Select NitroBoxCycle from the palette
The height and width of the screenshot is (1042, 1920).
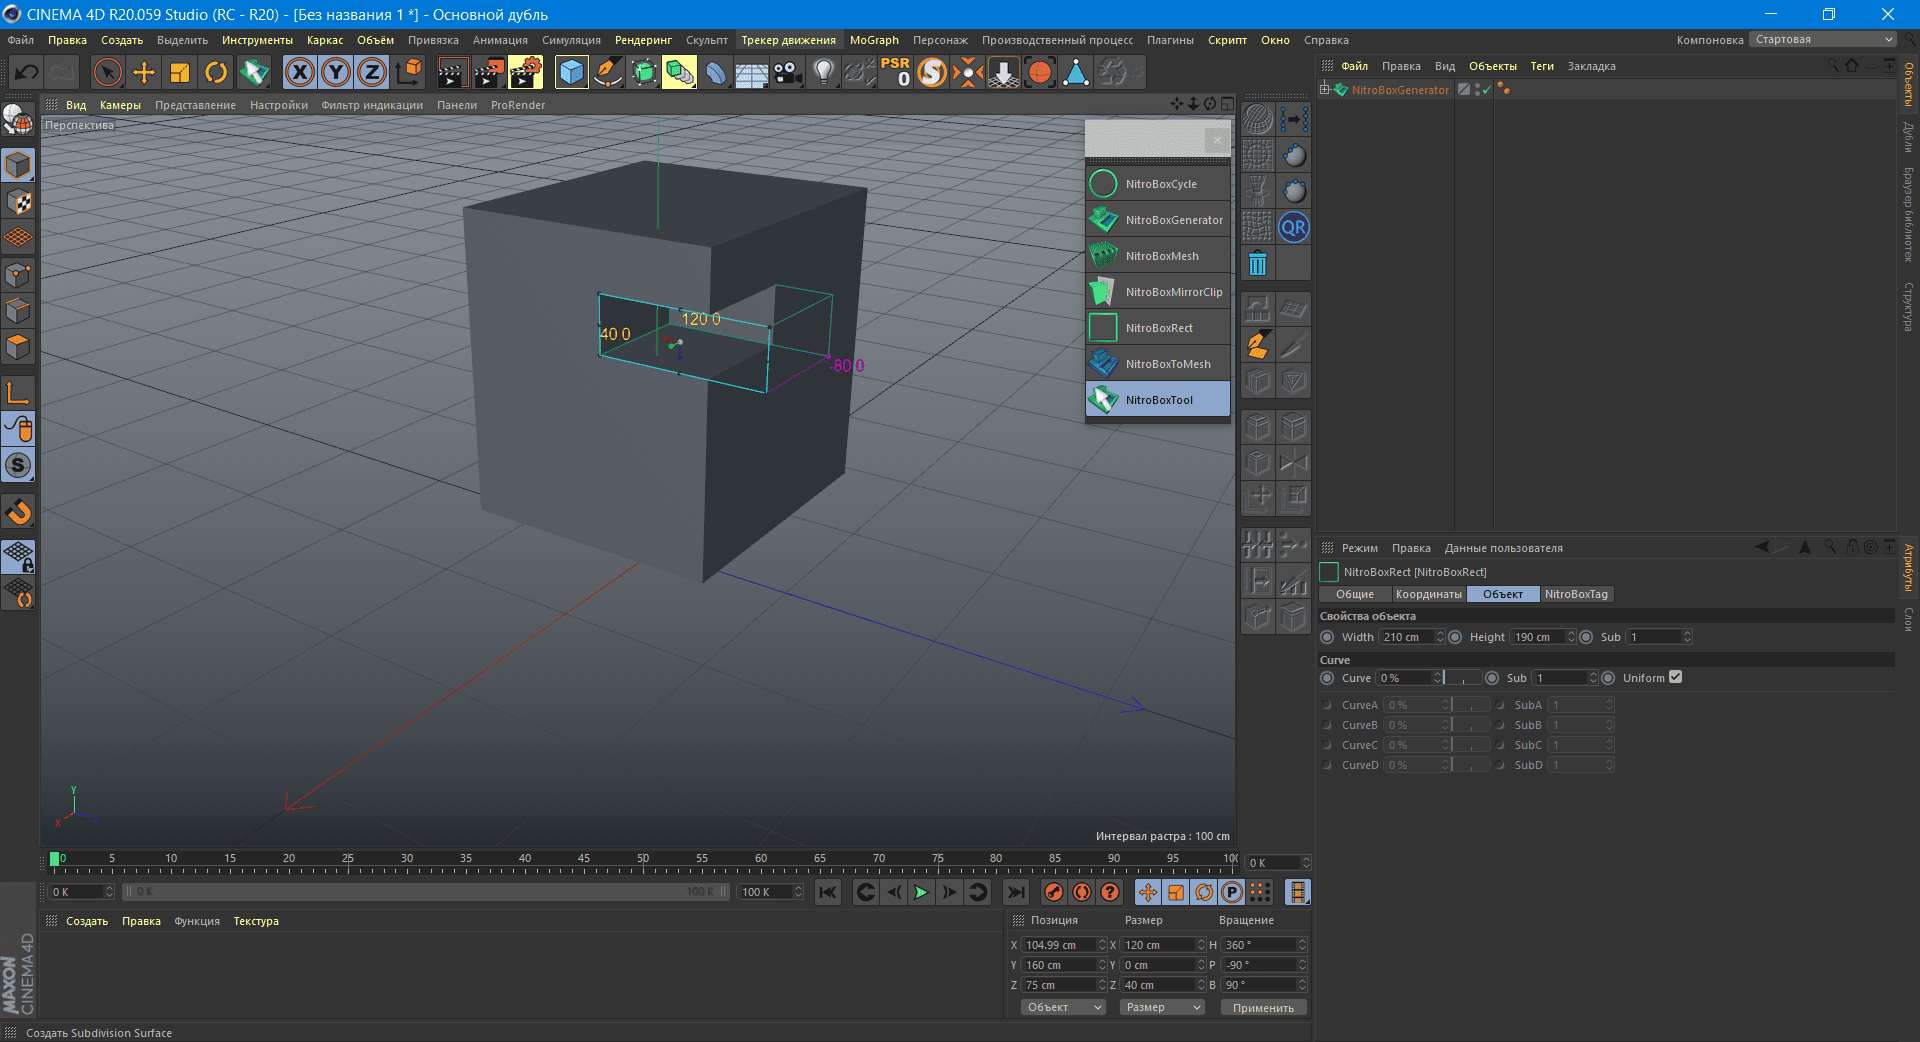coord(1158,184)
